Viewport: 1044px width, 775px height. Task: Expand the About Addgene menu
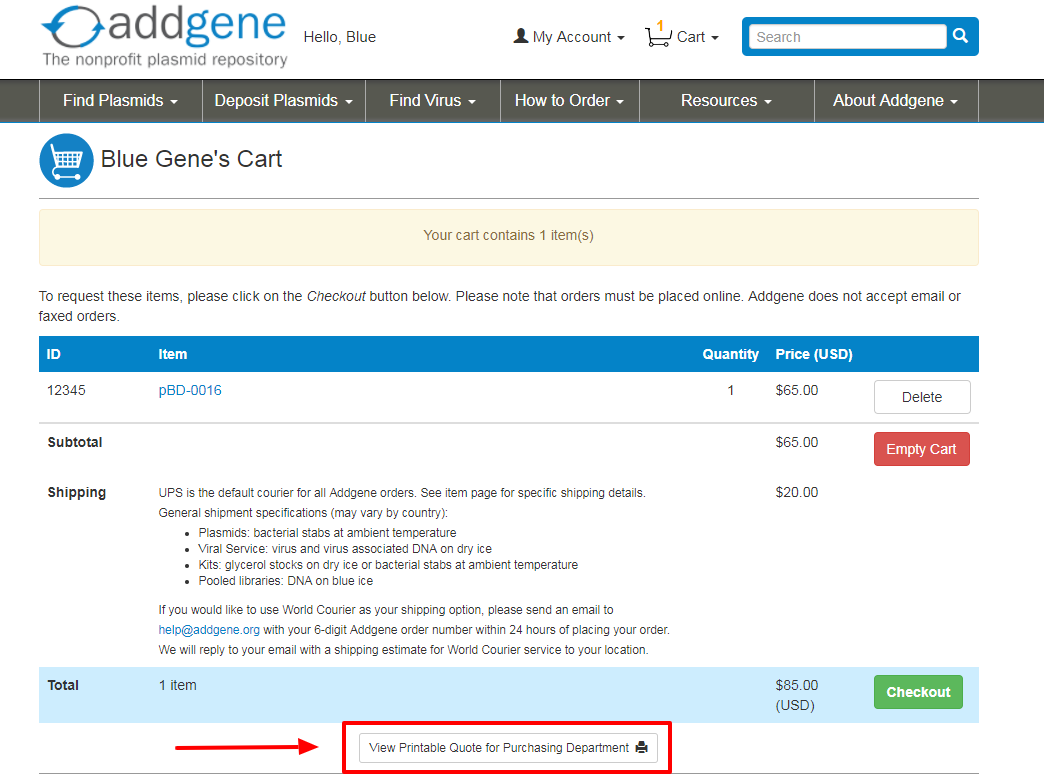tap(896, 101)
